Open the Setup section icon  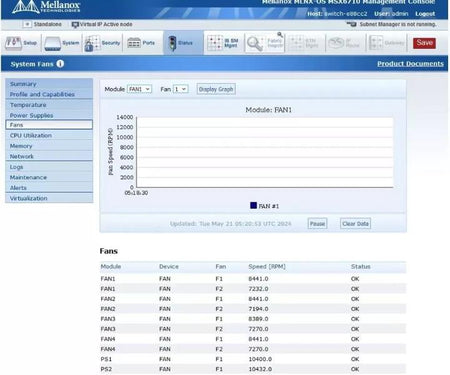coord(13,43)
